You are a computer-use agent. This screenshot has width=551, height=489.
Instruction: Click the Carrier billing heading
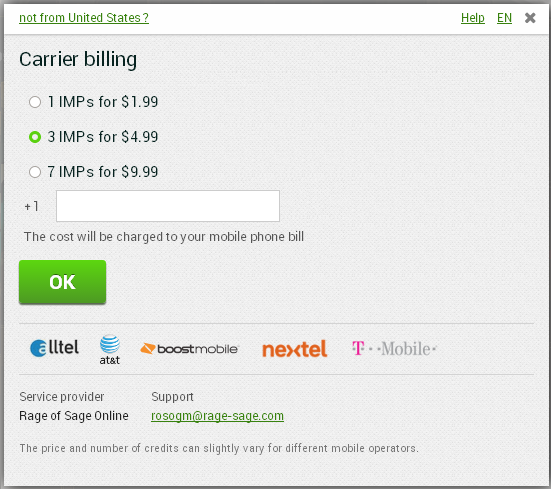click(x=78, y=59)
